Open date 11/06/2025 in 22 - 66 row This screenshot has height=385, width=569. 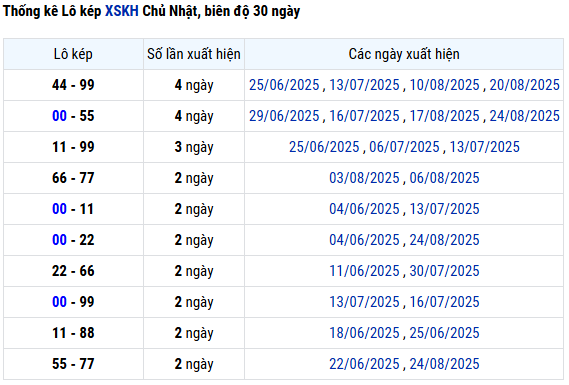pos(364,271)
